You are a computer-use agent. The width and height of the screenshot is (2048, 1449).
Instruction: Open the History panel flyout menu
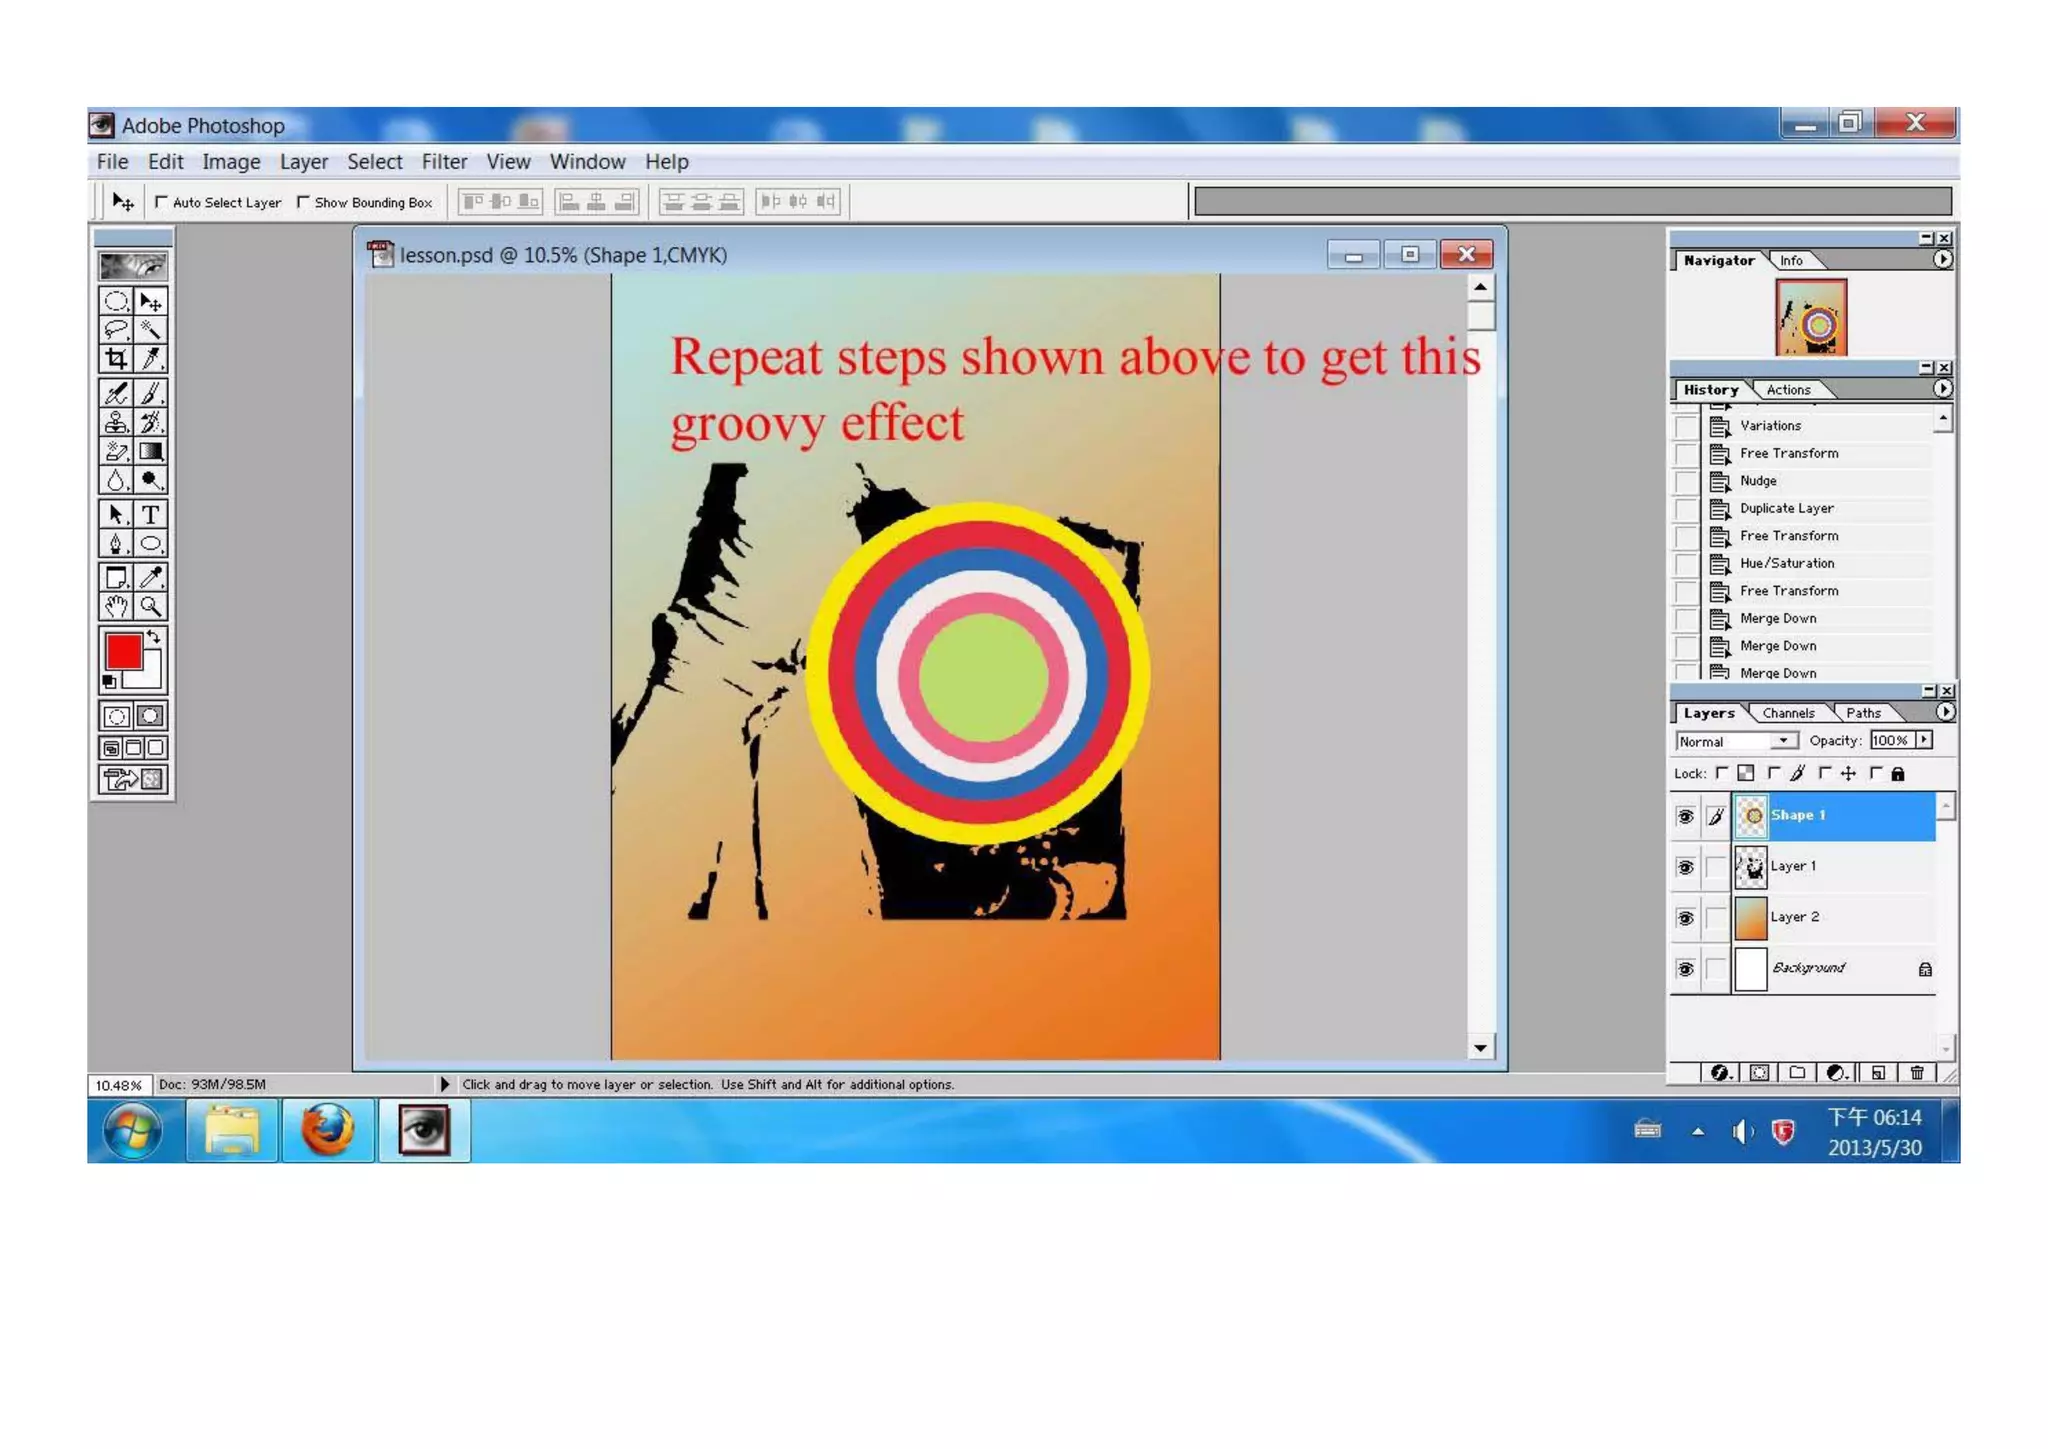tap(1942, 389)
